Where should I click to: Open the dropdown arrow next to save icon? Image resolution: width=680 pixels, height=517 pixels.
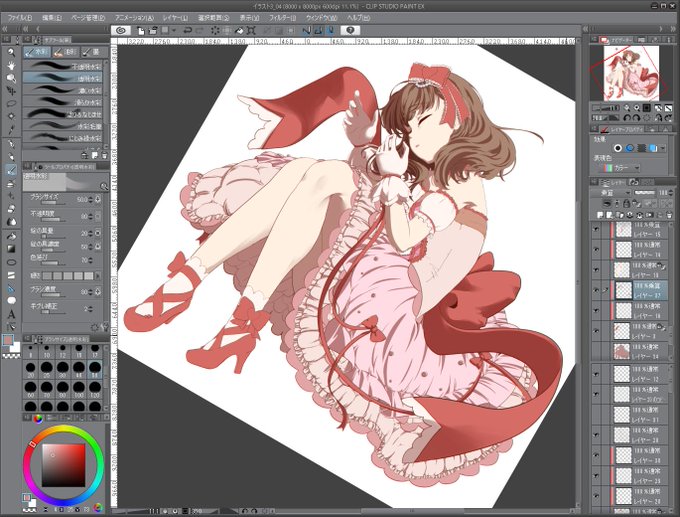point(174,30)
